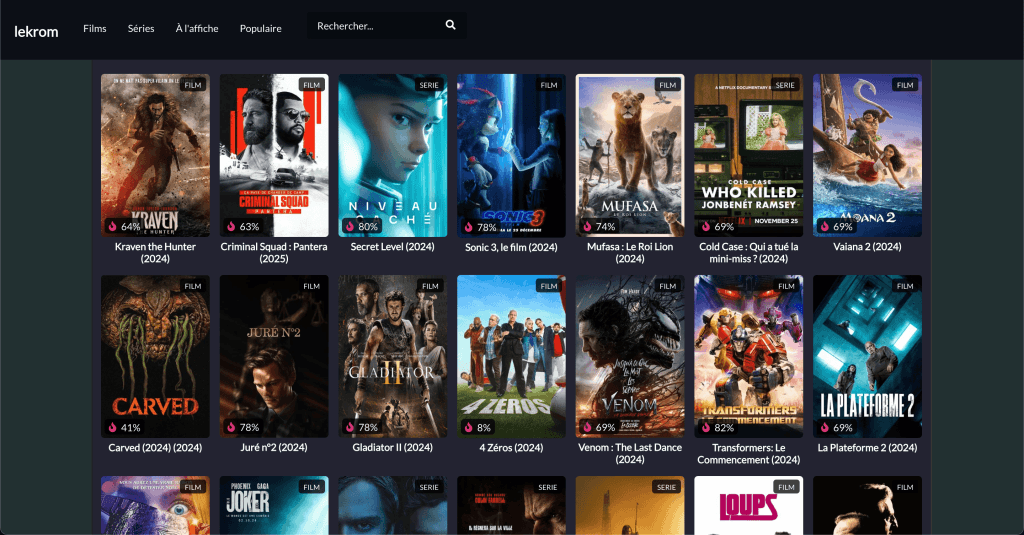
Task: Click FILM badge on Vaiana 2 poster
Action: point(905,85)
